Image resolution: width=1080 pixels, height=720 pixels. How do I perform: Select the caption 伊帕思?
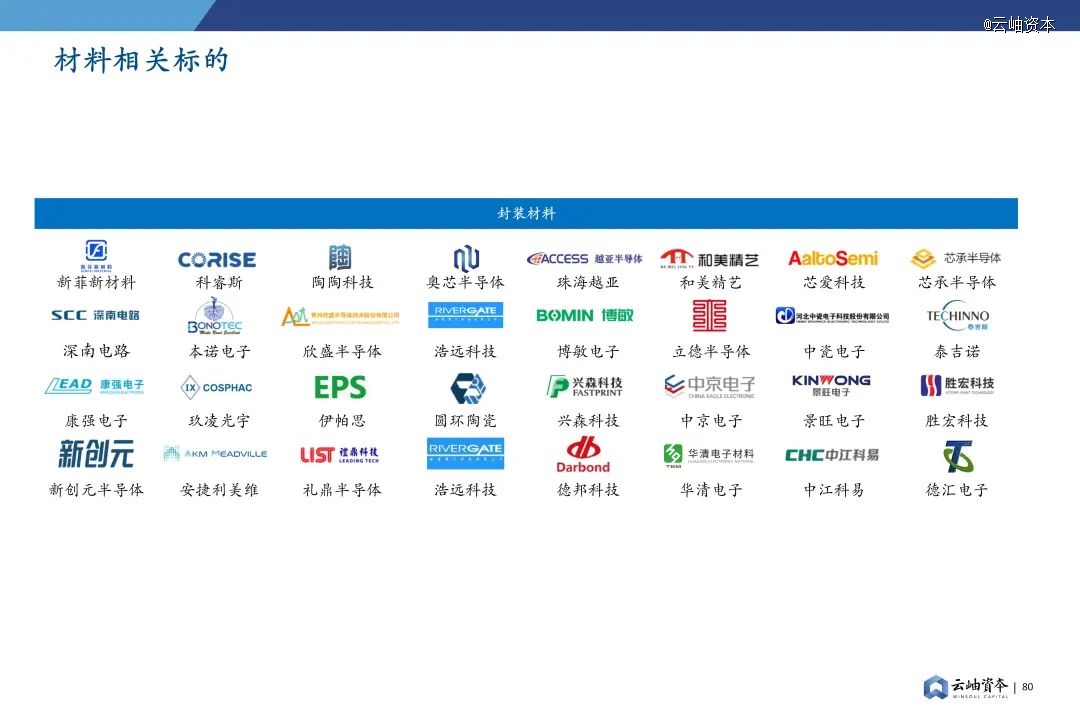[x=342, y=421]
